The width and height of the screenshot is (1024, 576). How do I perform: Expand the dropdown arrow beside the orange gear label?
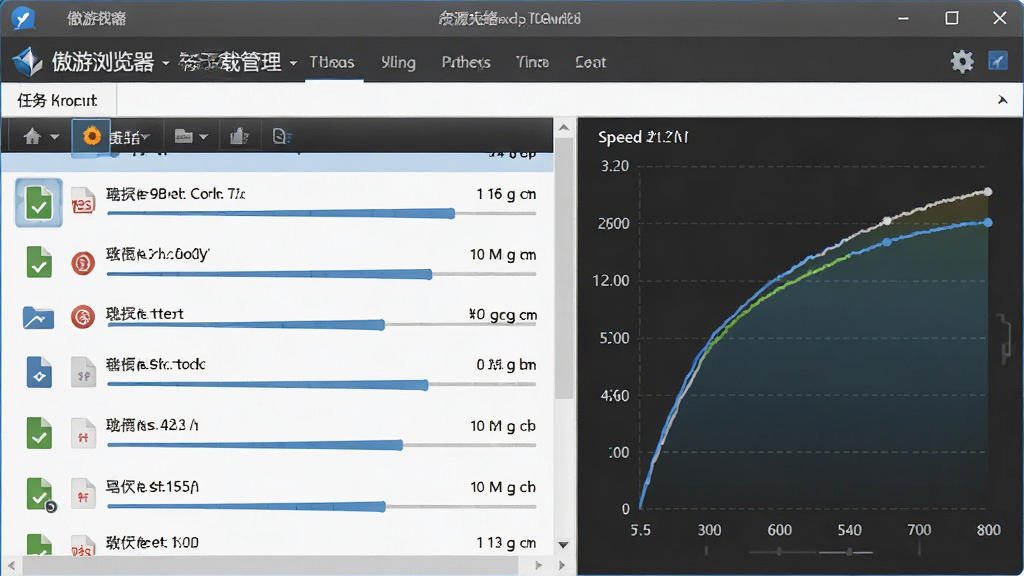pos(146,137)
